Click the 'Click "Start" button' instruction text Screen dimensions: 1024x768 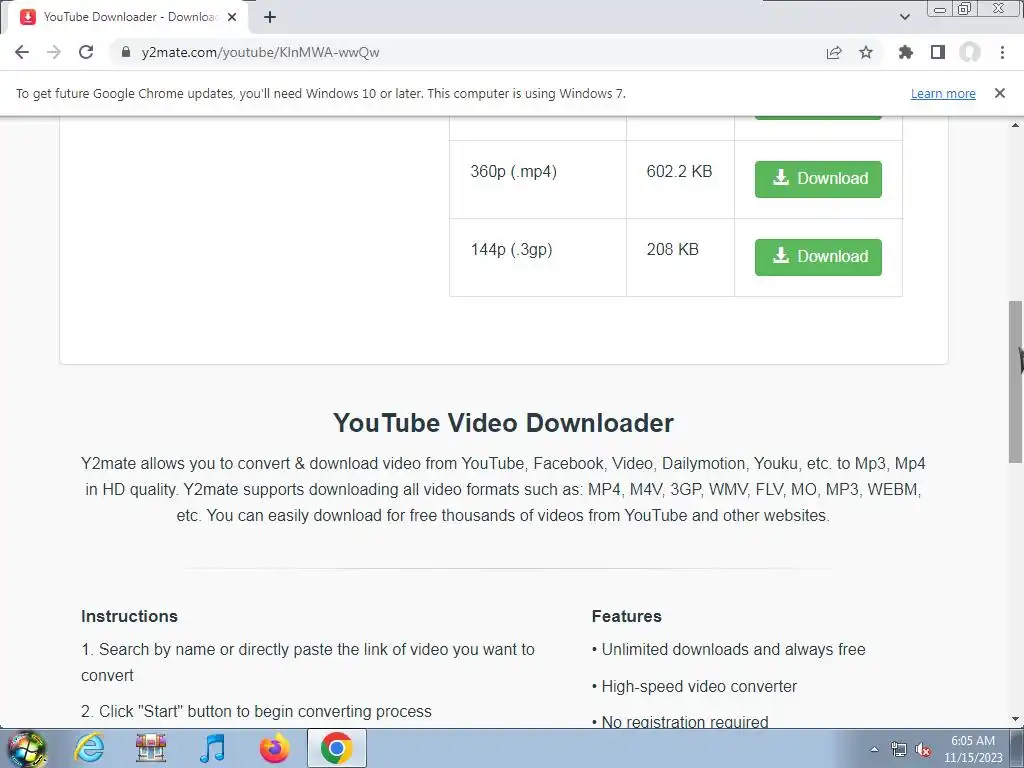pos(256,711)
